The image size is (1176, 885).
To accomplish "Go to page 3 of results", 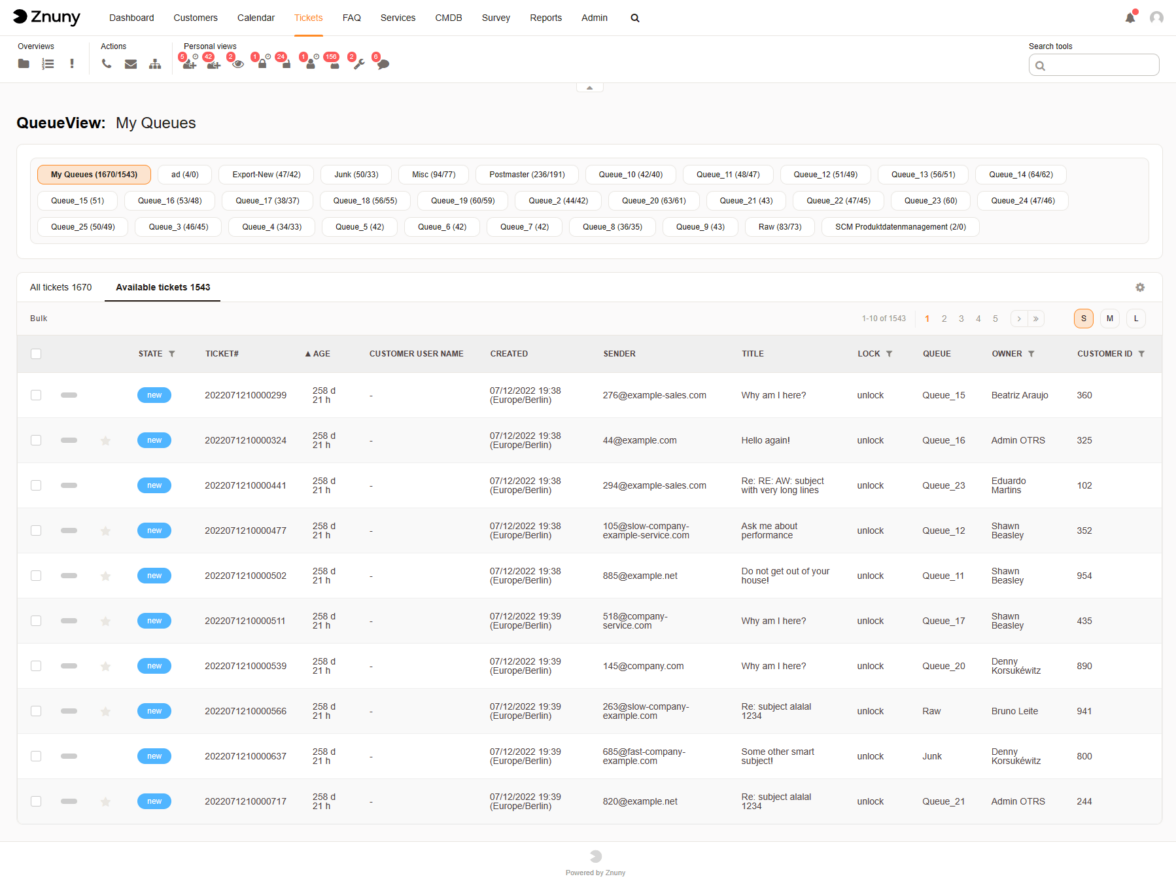I will pyautogui.click(x=961, y=319).
